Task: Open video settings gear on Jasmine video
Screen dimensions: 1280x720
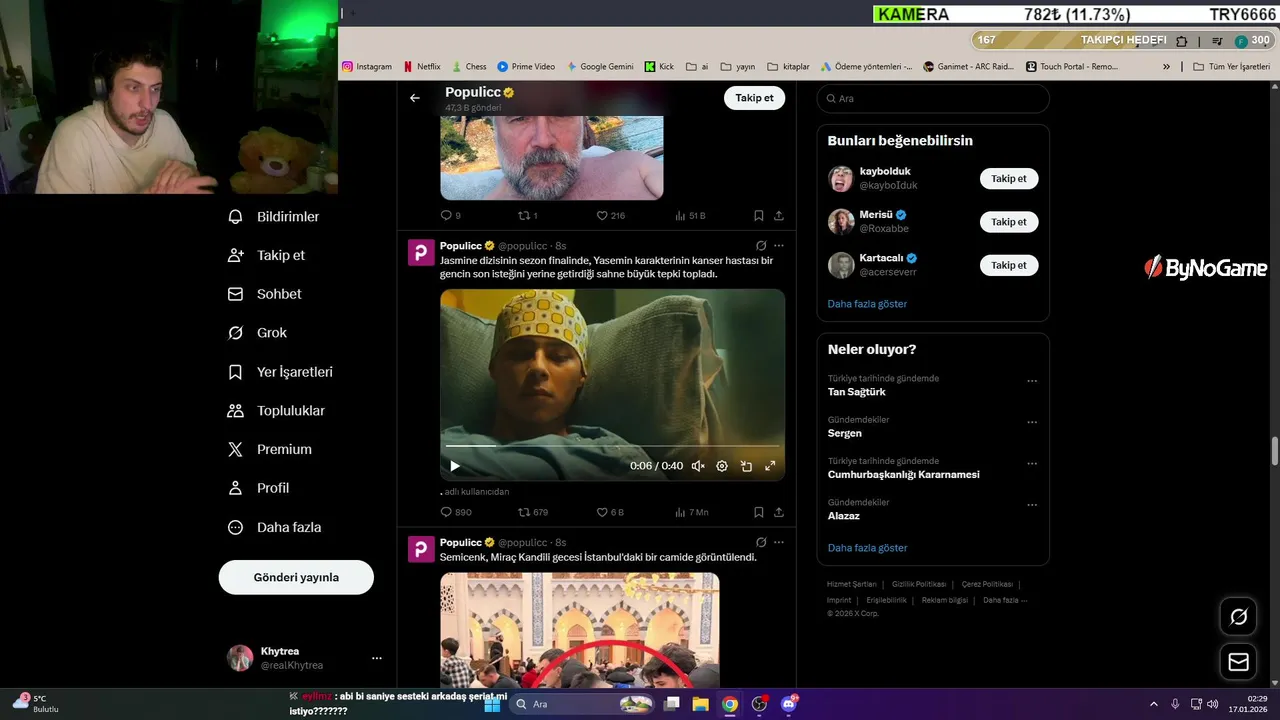Action: (x=722, y=466)
